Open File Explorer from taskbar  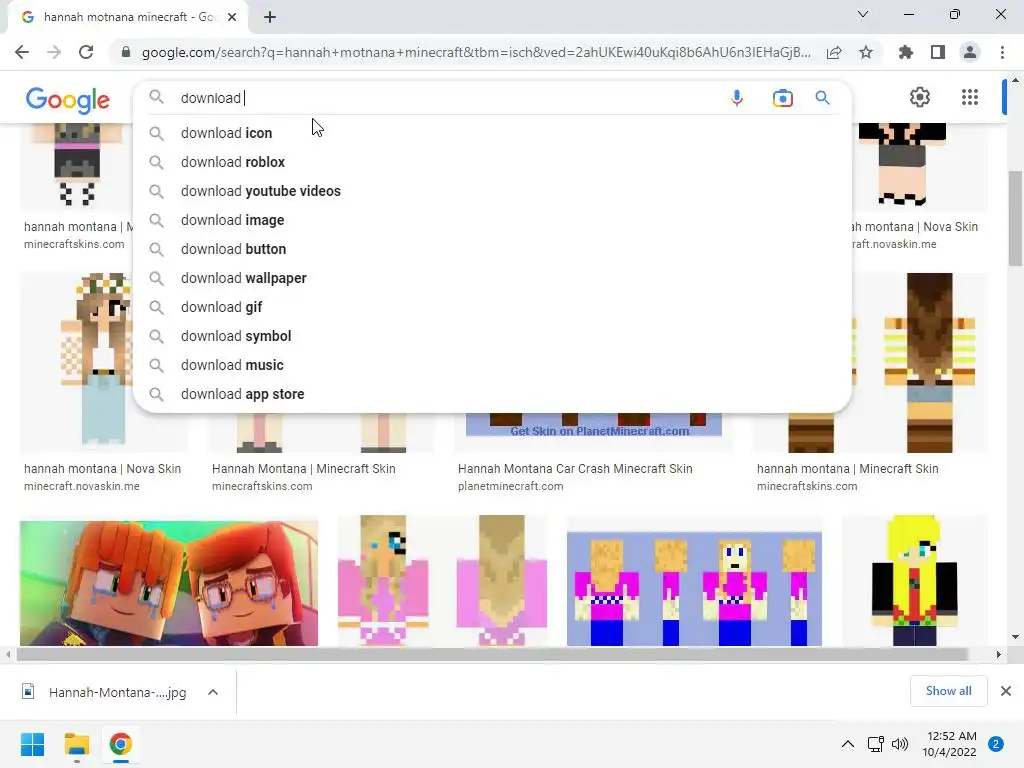click(x=76, y=744)
